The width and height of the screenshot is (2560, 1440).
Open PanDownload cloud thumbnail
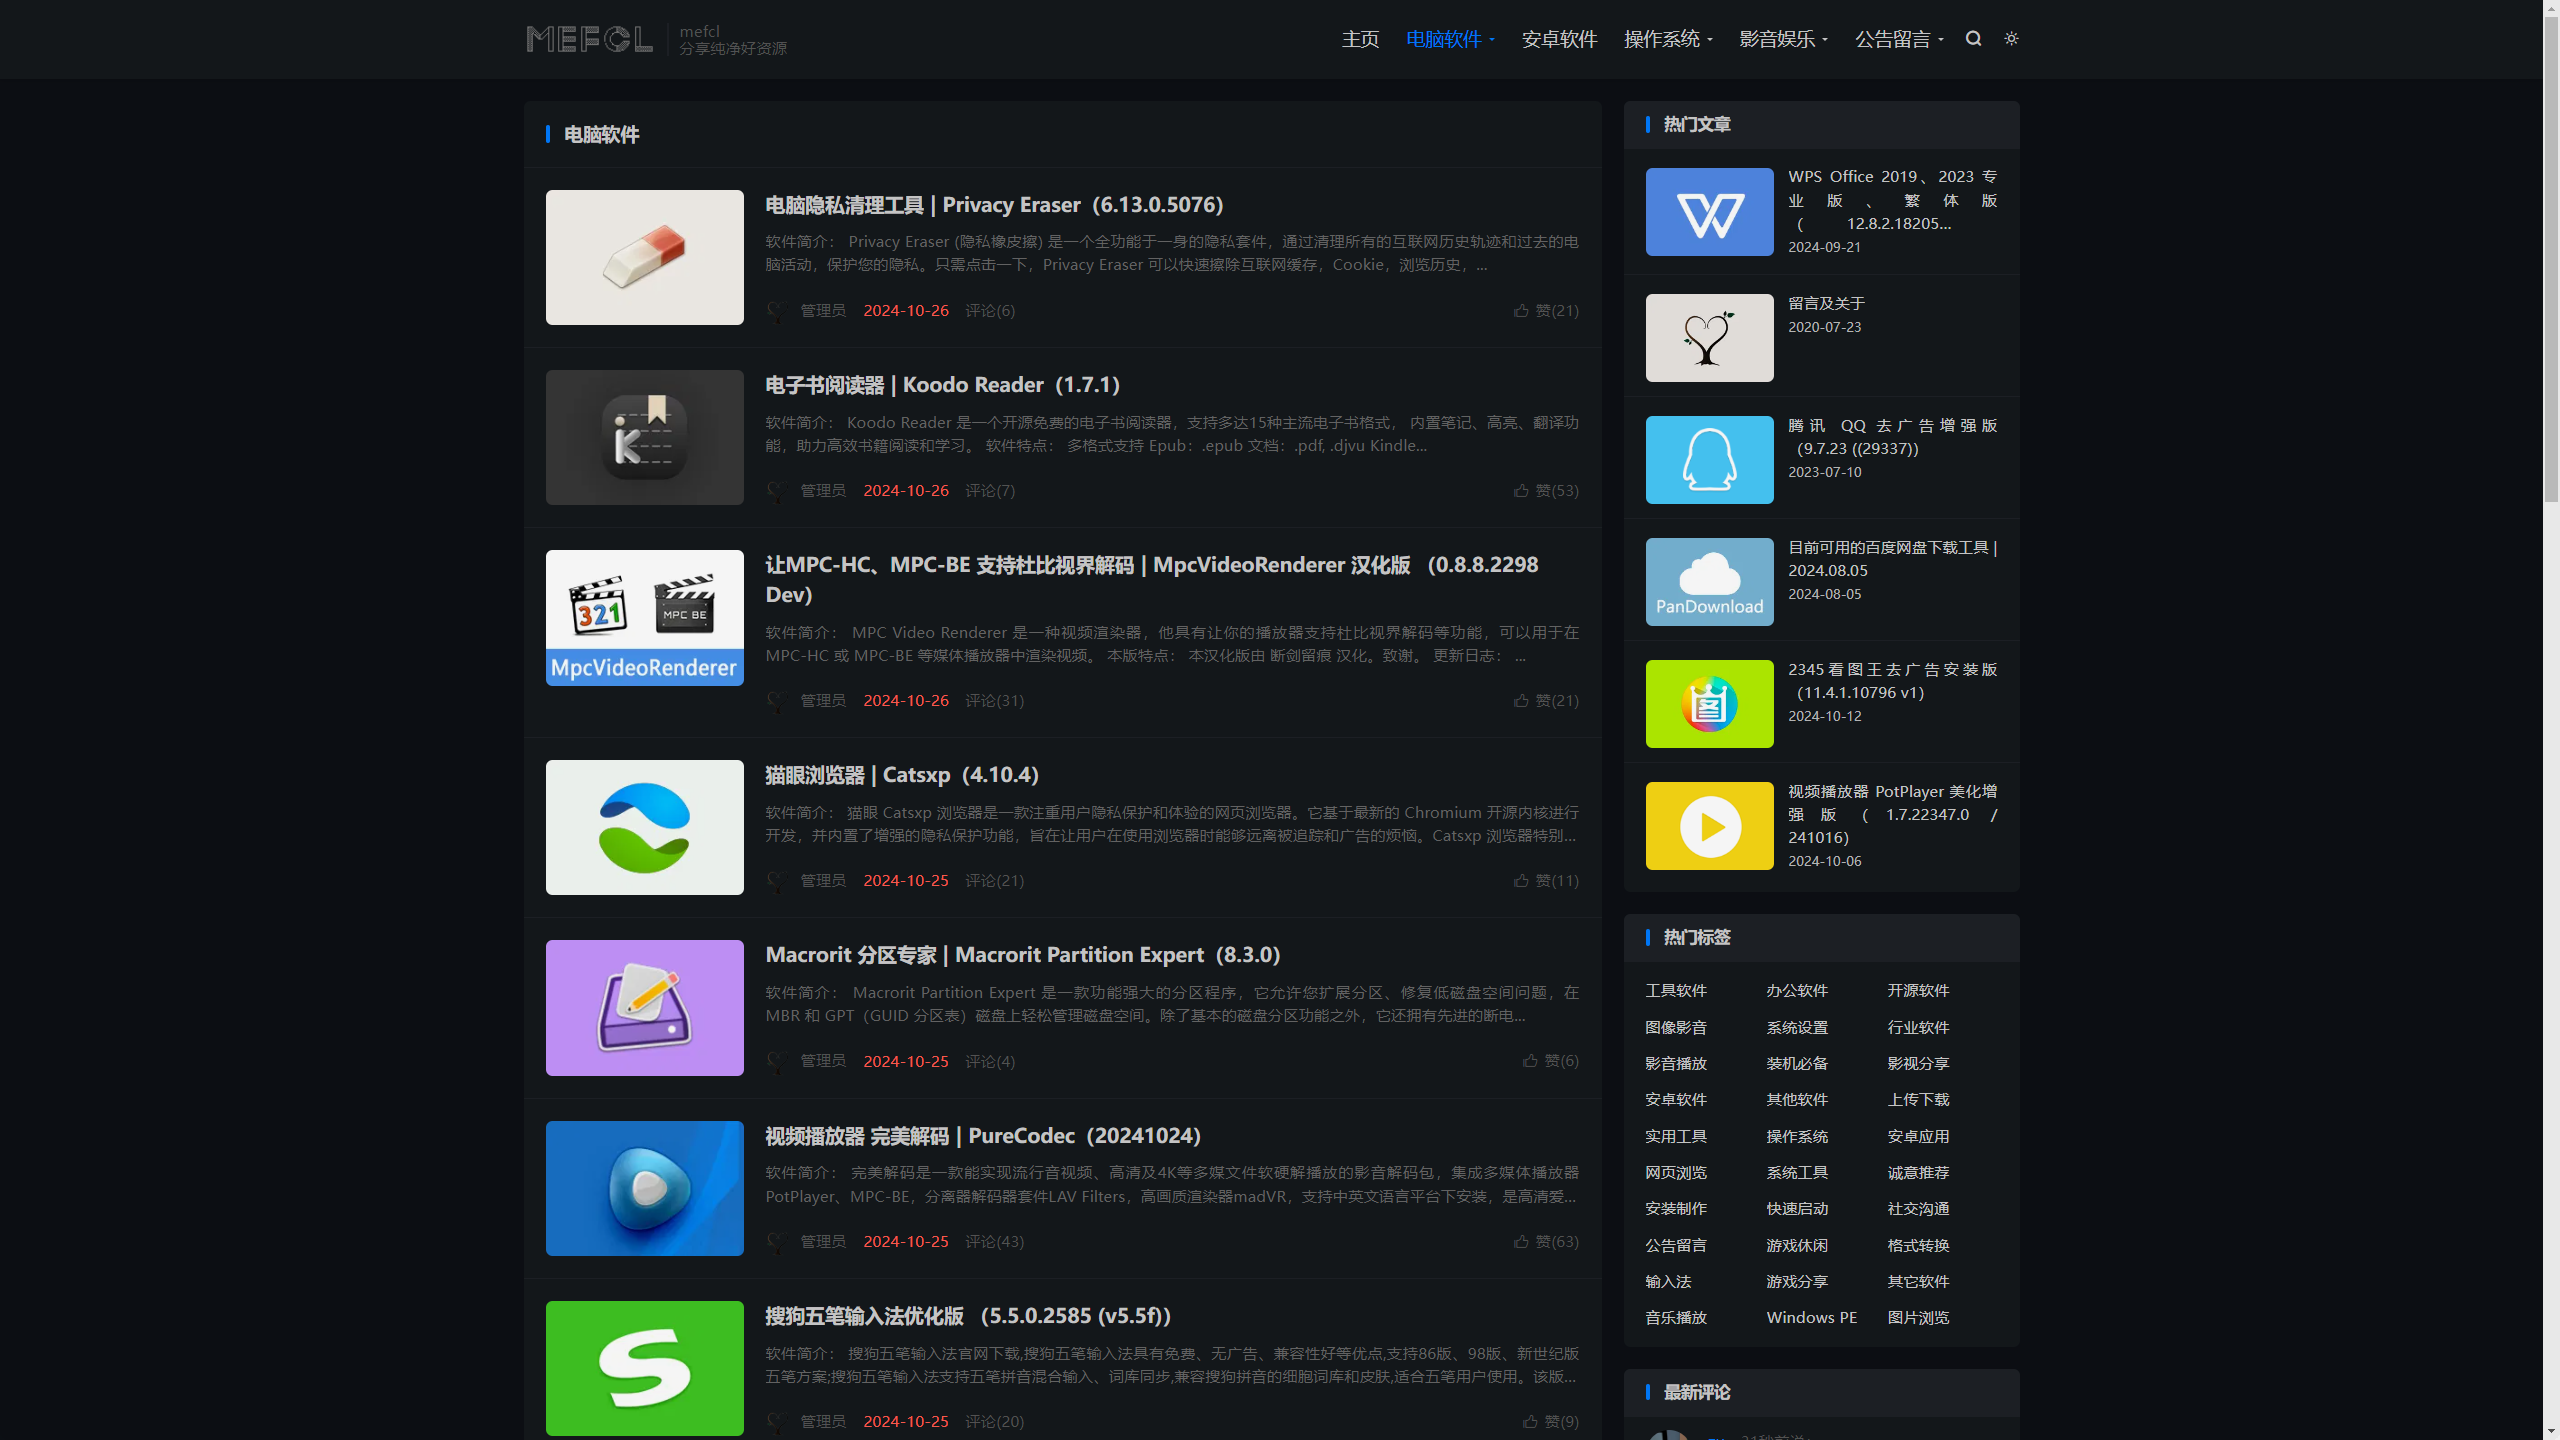point(1709,582)
